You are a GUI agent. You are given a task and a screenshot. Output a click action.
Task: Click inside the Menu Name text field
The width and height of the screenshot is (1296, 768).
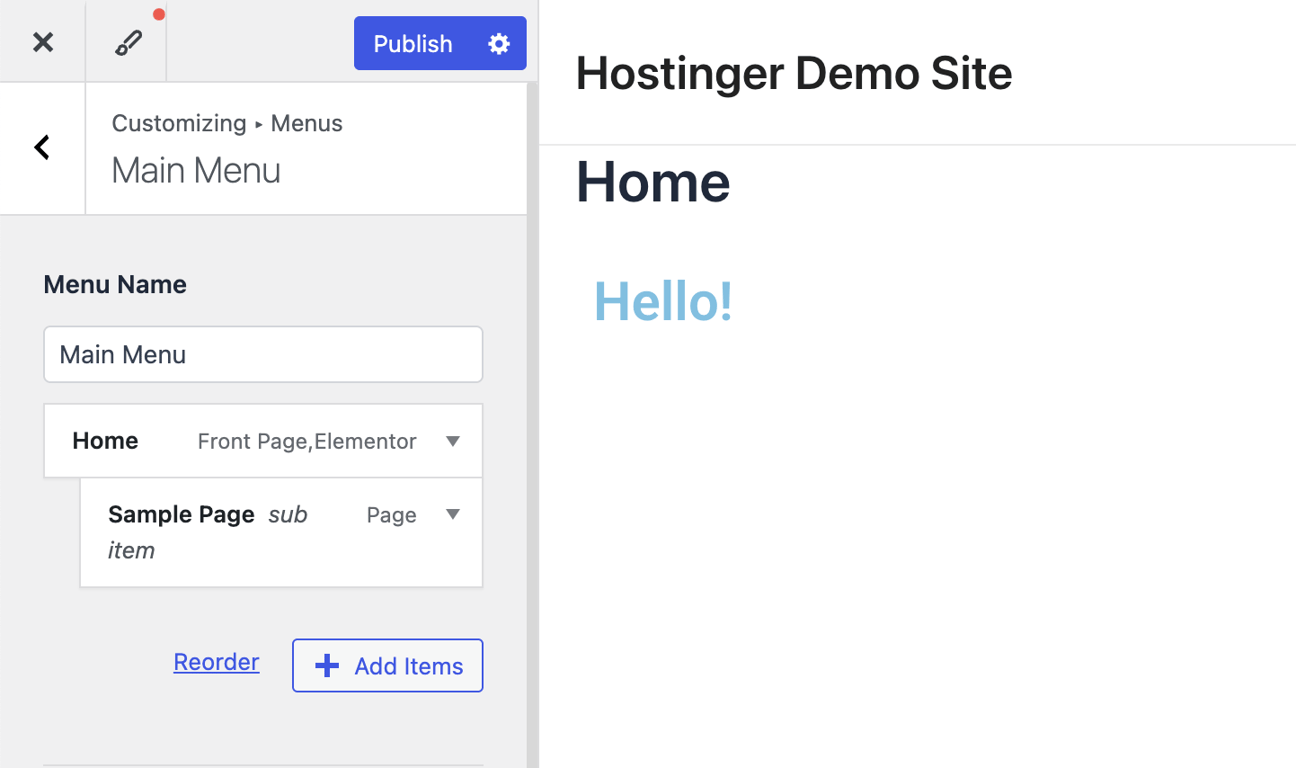(262, 354)
